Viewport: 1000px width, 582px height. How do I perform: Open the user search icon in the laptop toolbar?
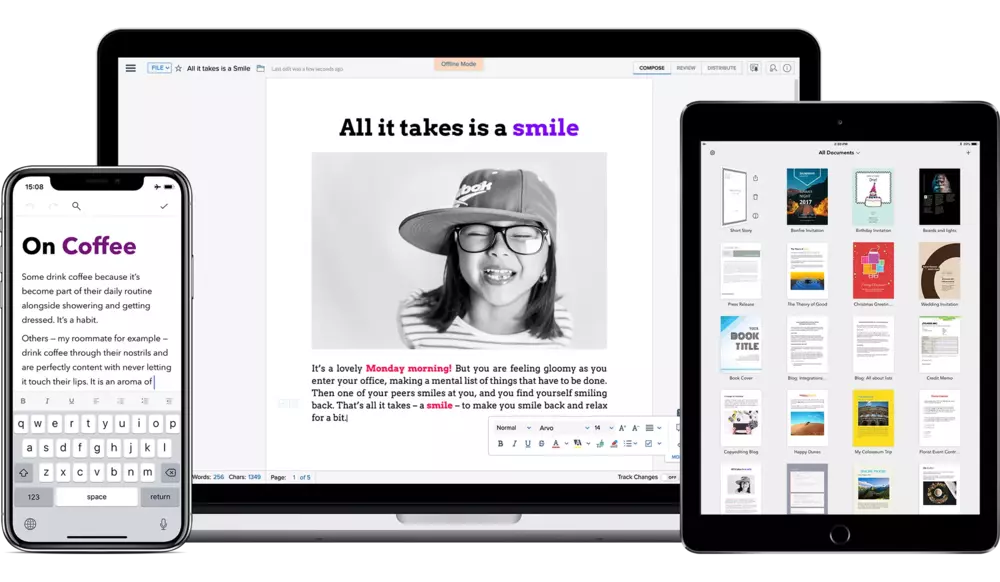tap(773, 68)
